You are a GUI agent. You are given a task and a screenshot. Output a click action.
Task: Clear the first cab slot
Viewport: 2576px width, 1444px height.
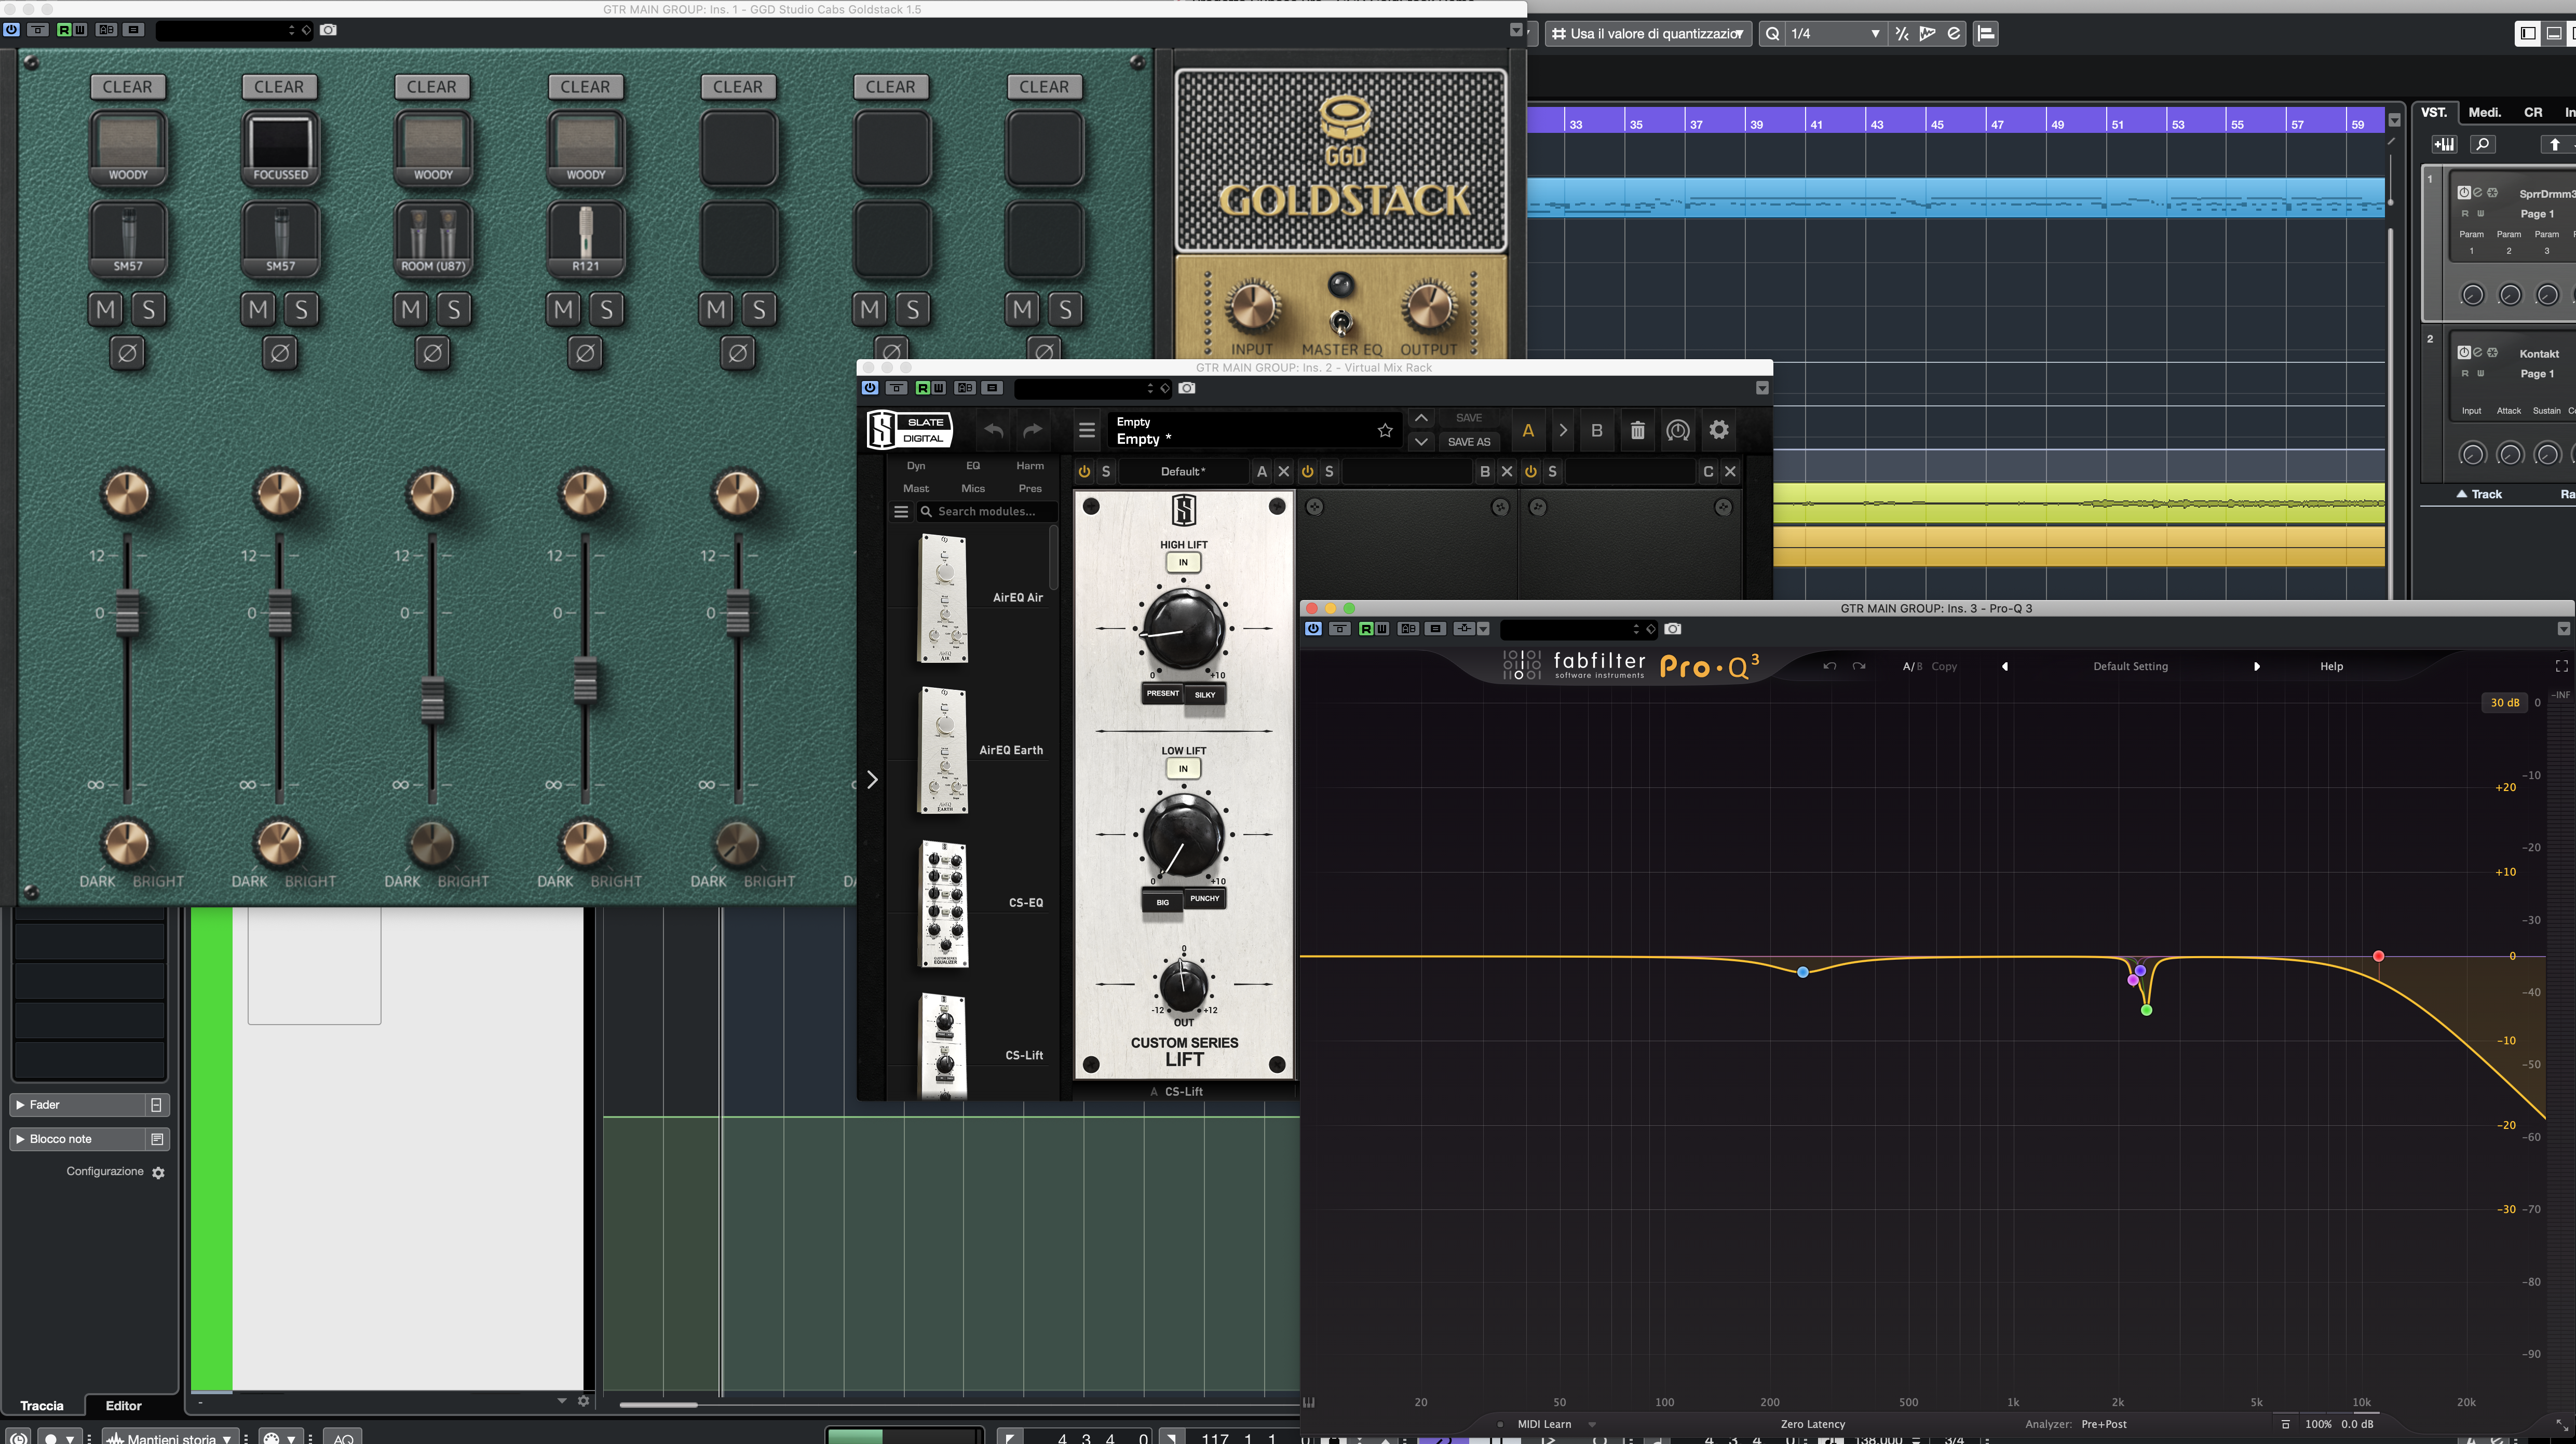tap(128, 87)
